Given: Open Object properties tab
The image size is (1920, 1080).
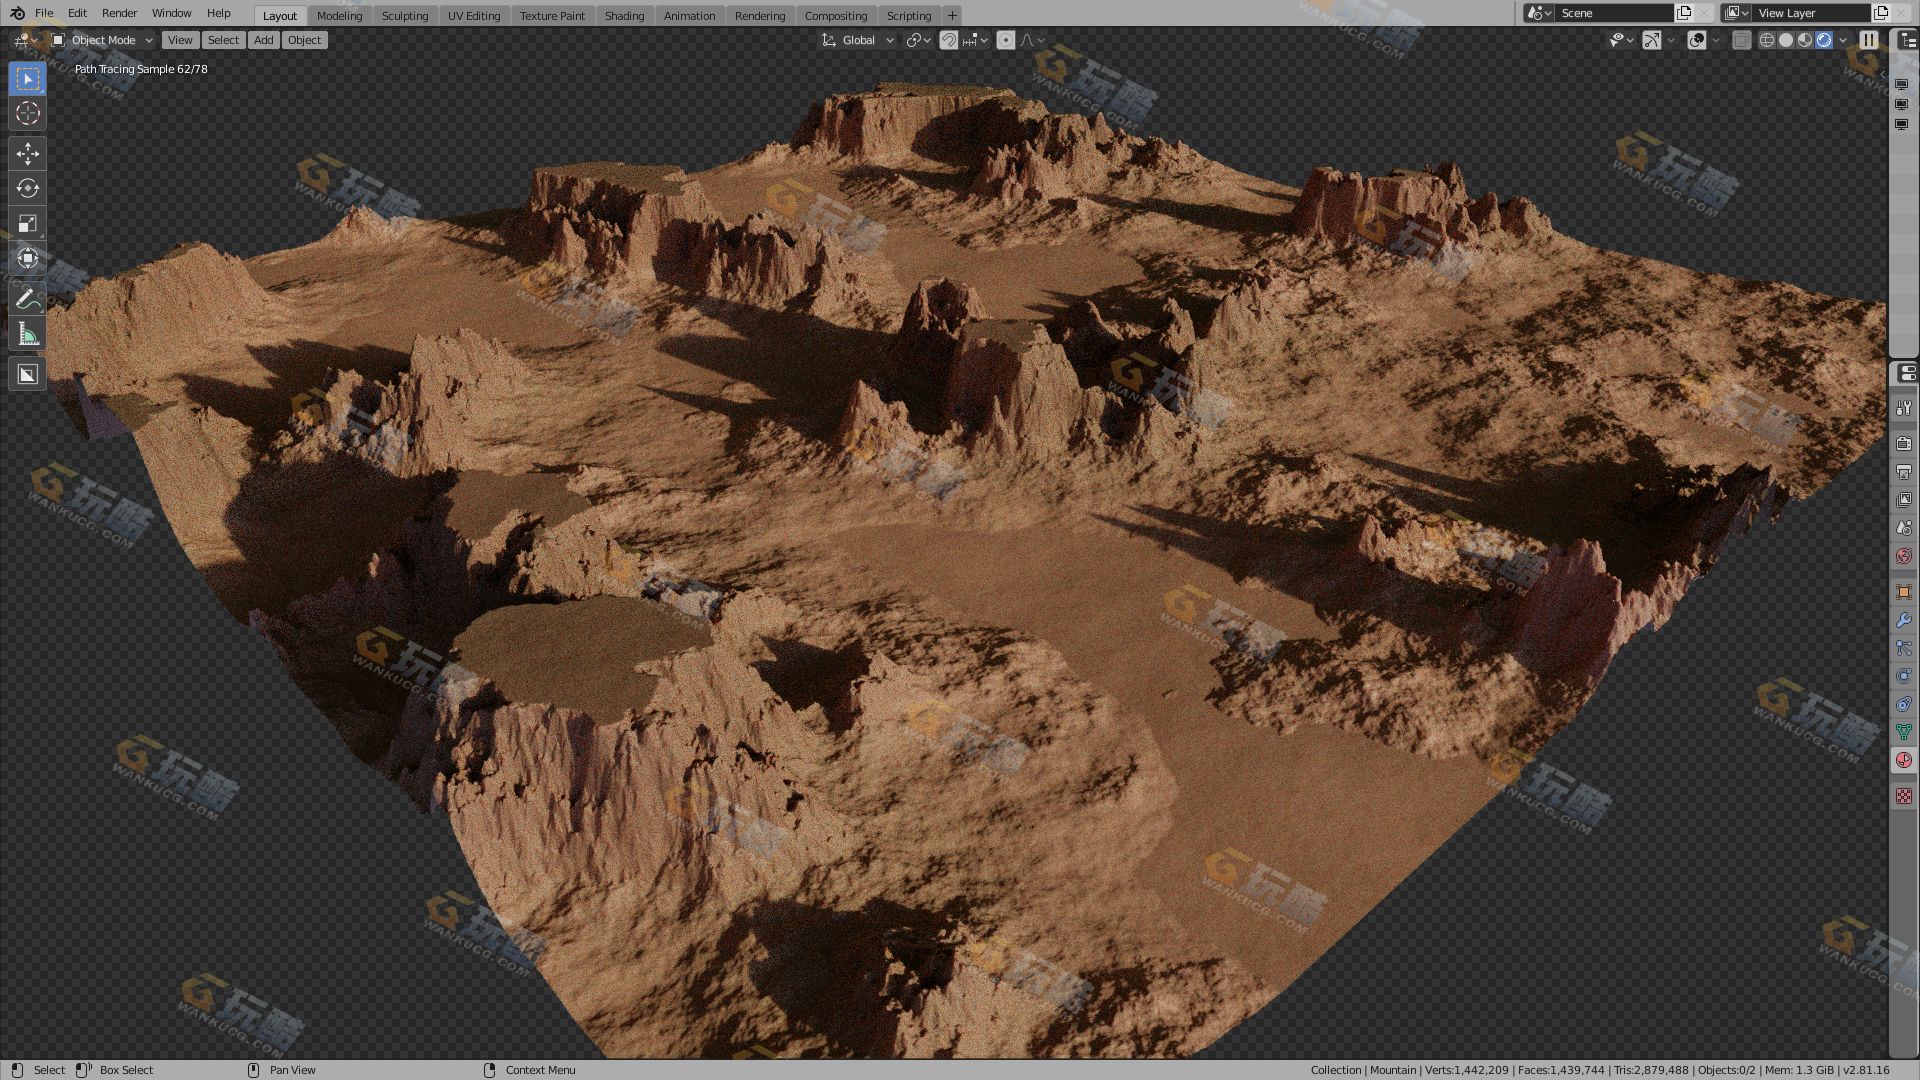Looking at the screenshot, I should 1904,592.
